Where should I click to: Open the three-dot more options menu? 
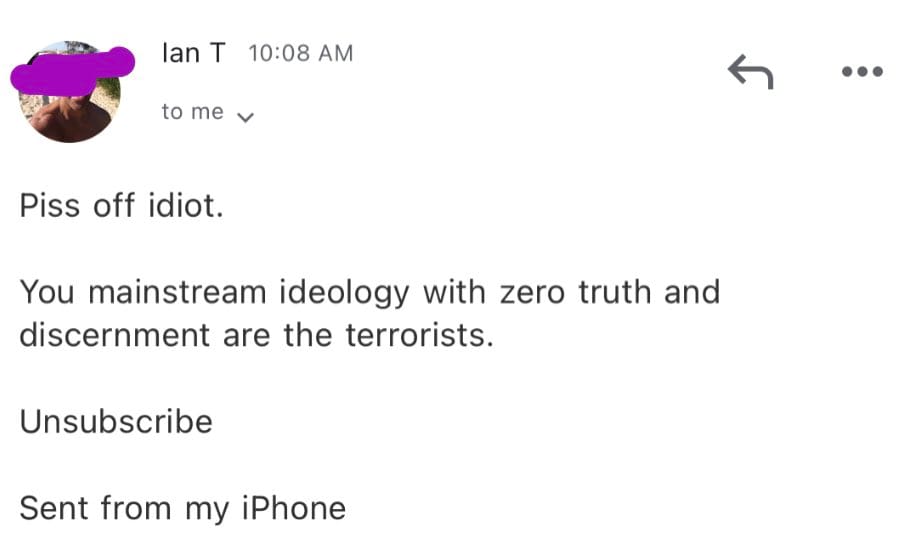pyautogui.click(x=862, y=72)
